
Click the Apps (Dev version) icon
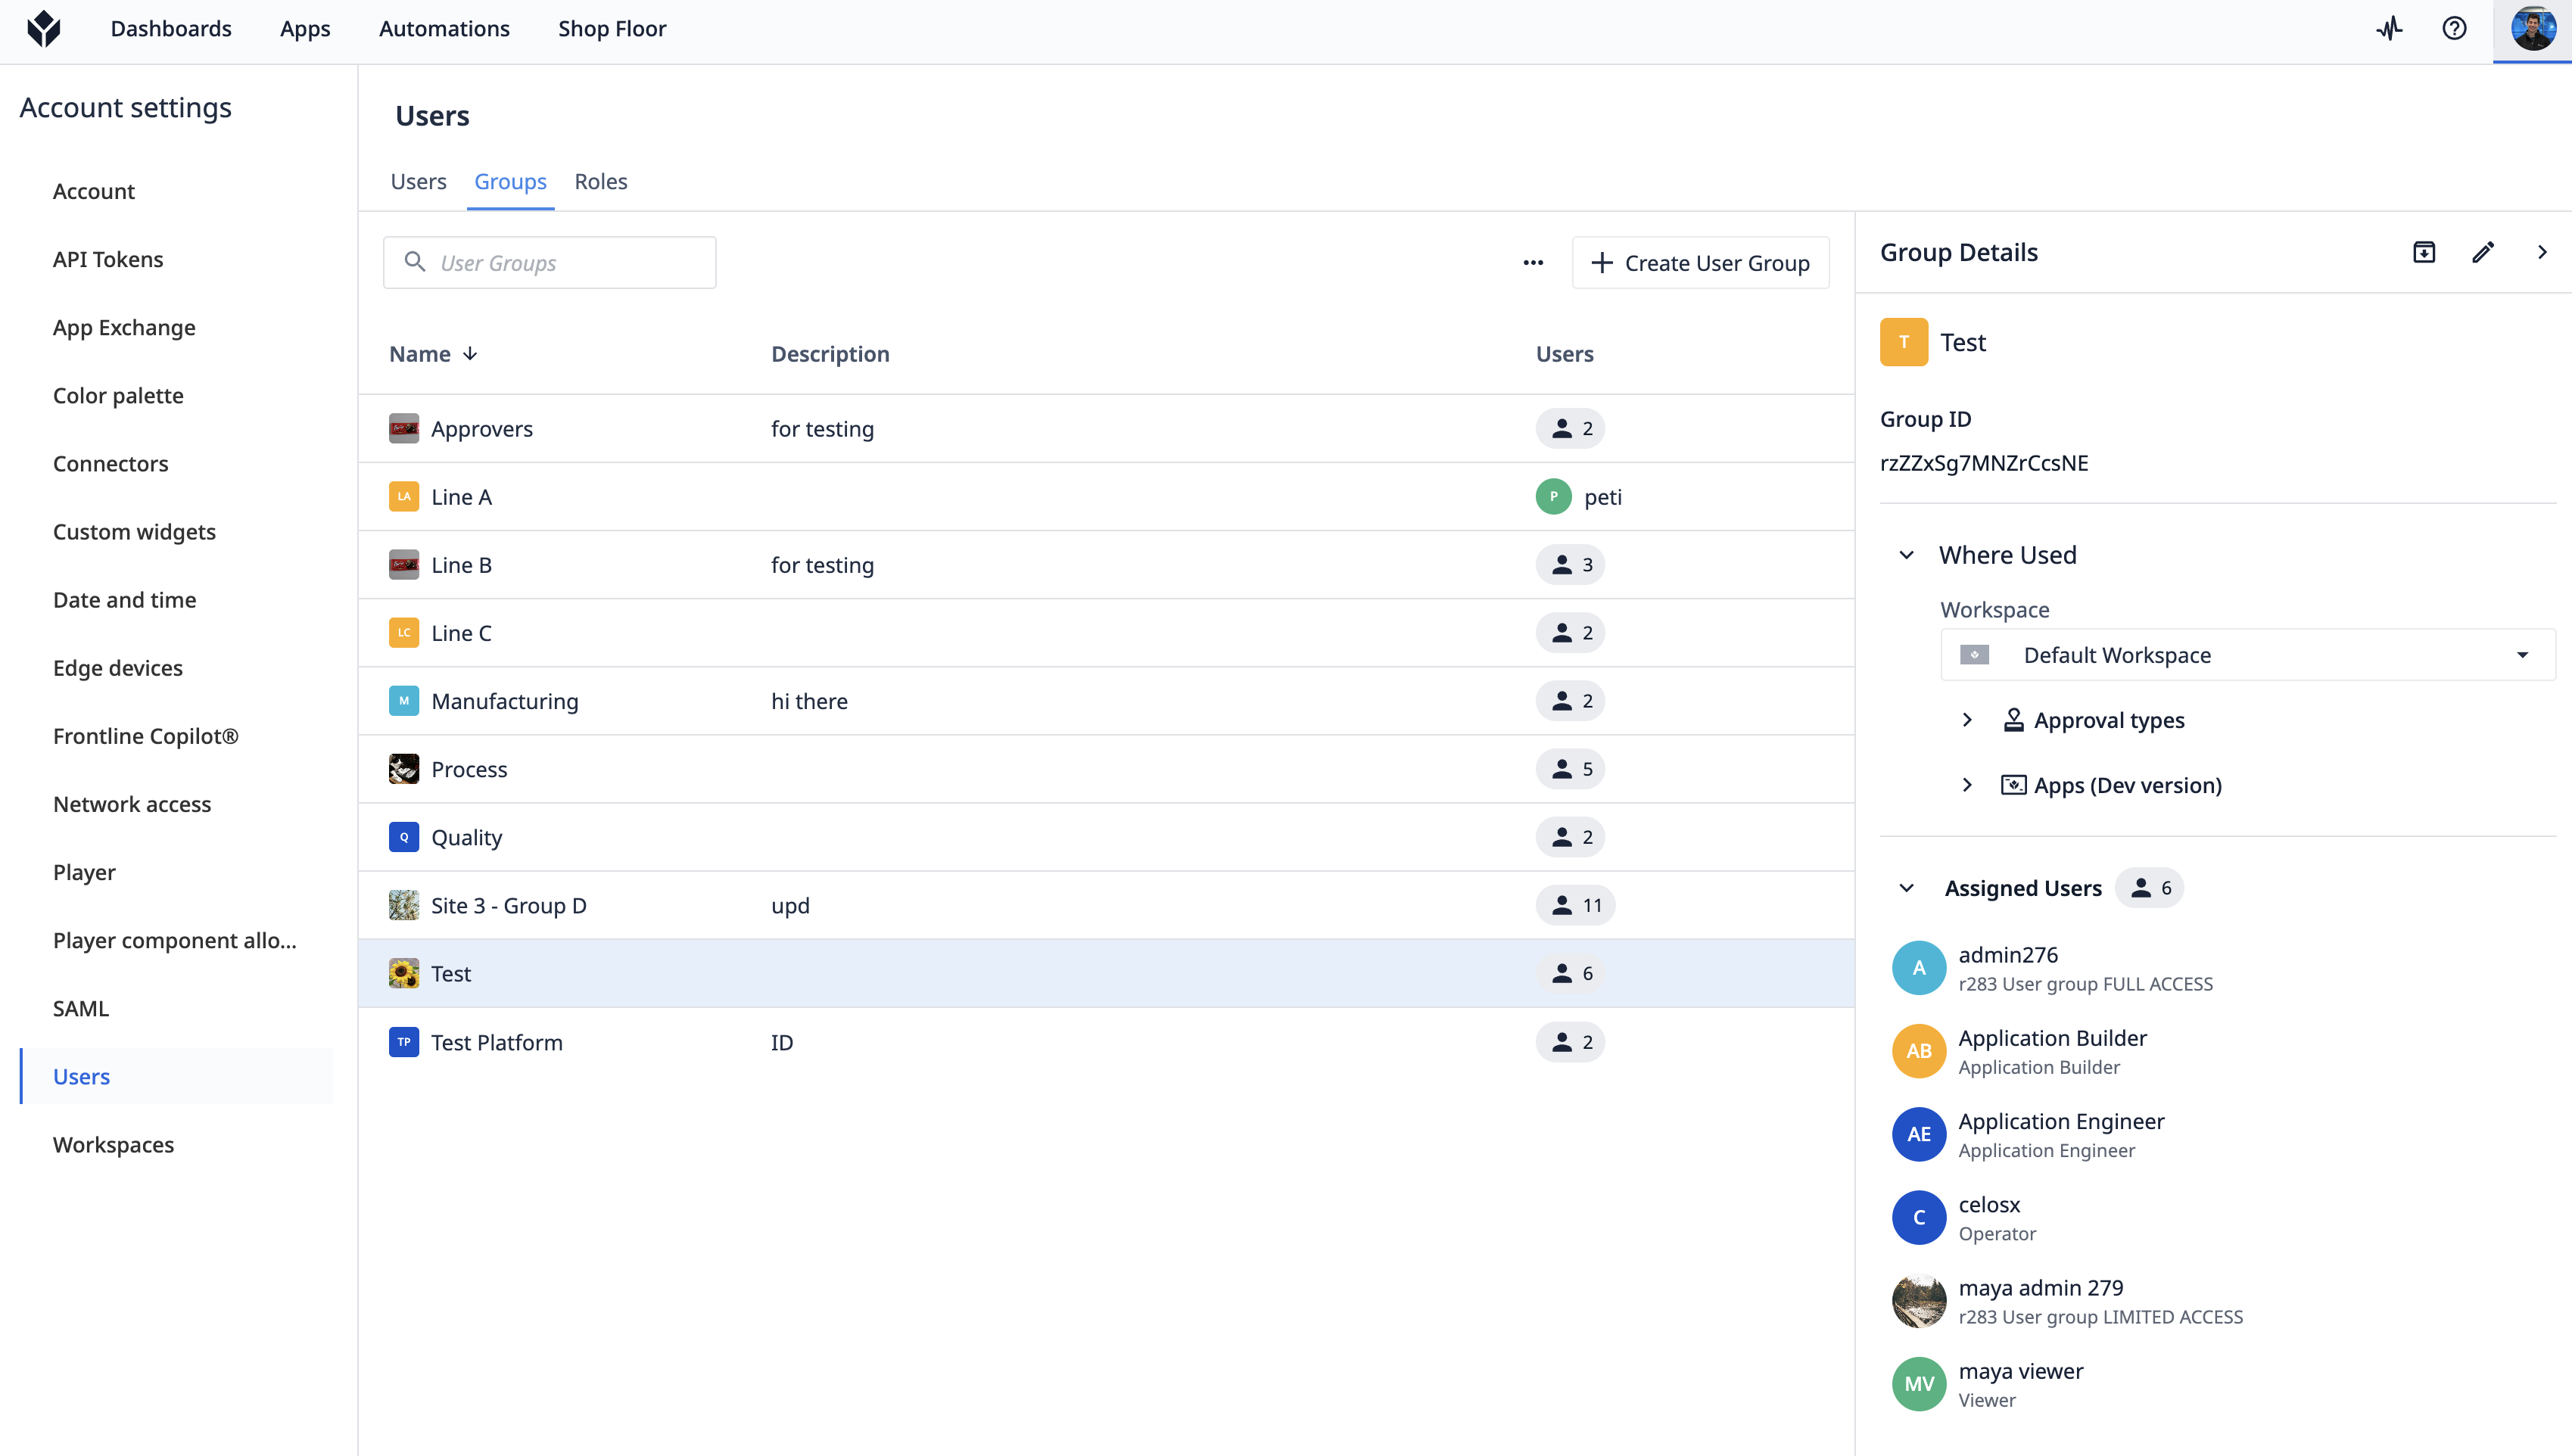[x=2014, y=785]
